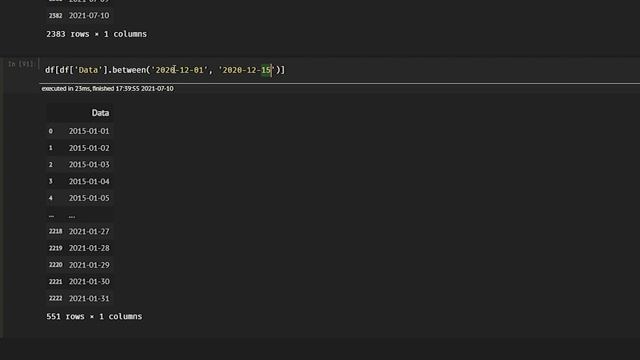Click the '2020-12-01' start date string
Screen dimensions: 640x360
click(180, 70)
